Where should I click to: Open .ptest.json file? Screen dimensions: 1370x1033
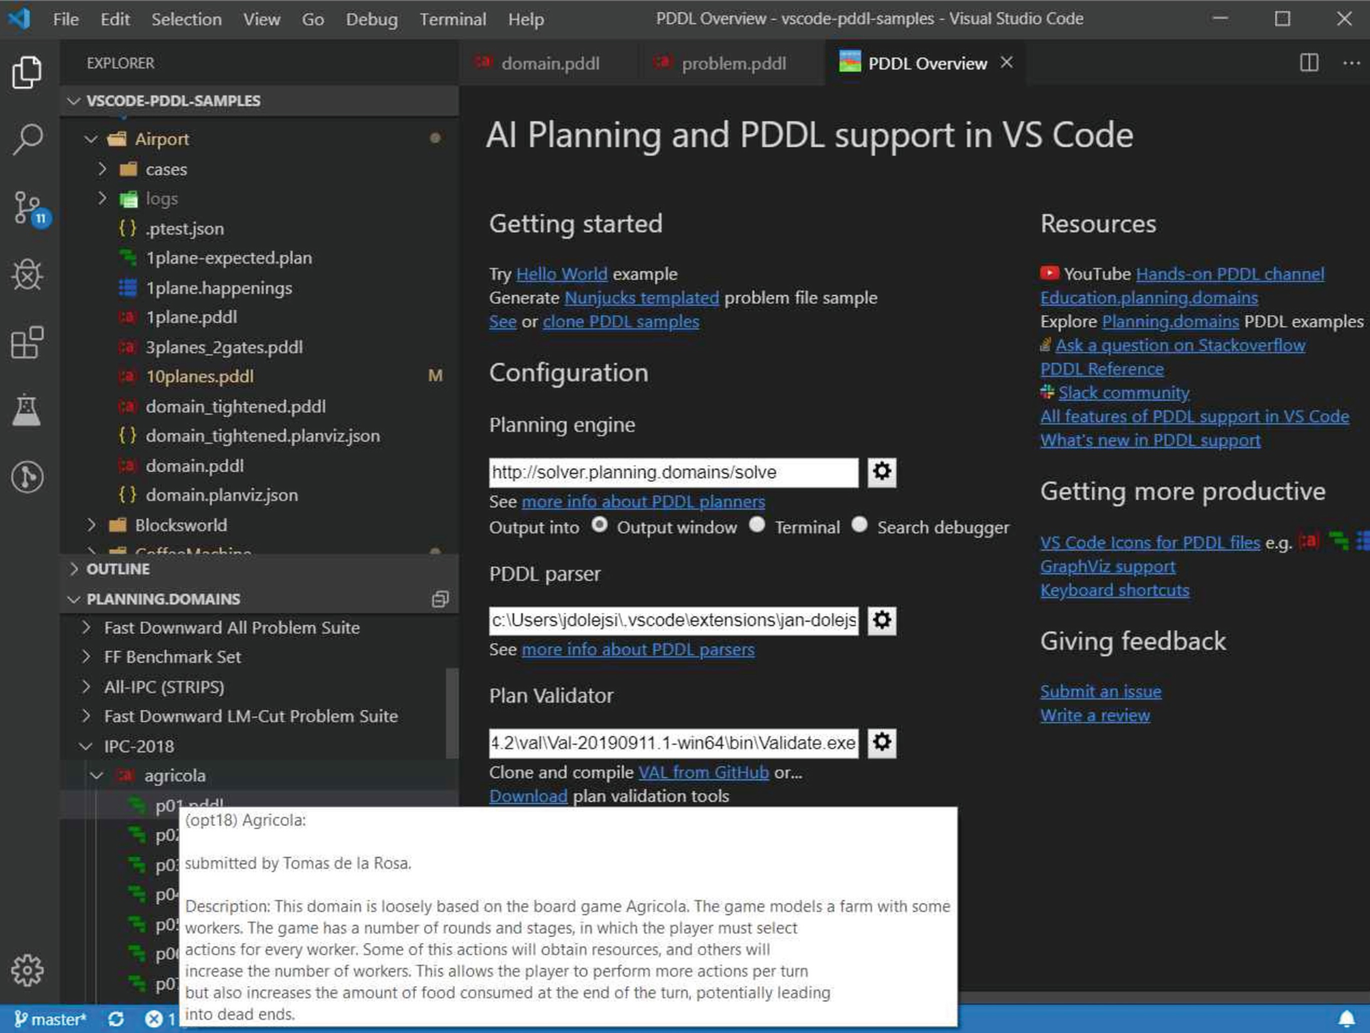185,228
